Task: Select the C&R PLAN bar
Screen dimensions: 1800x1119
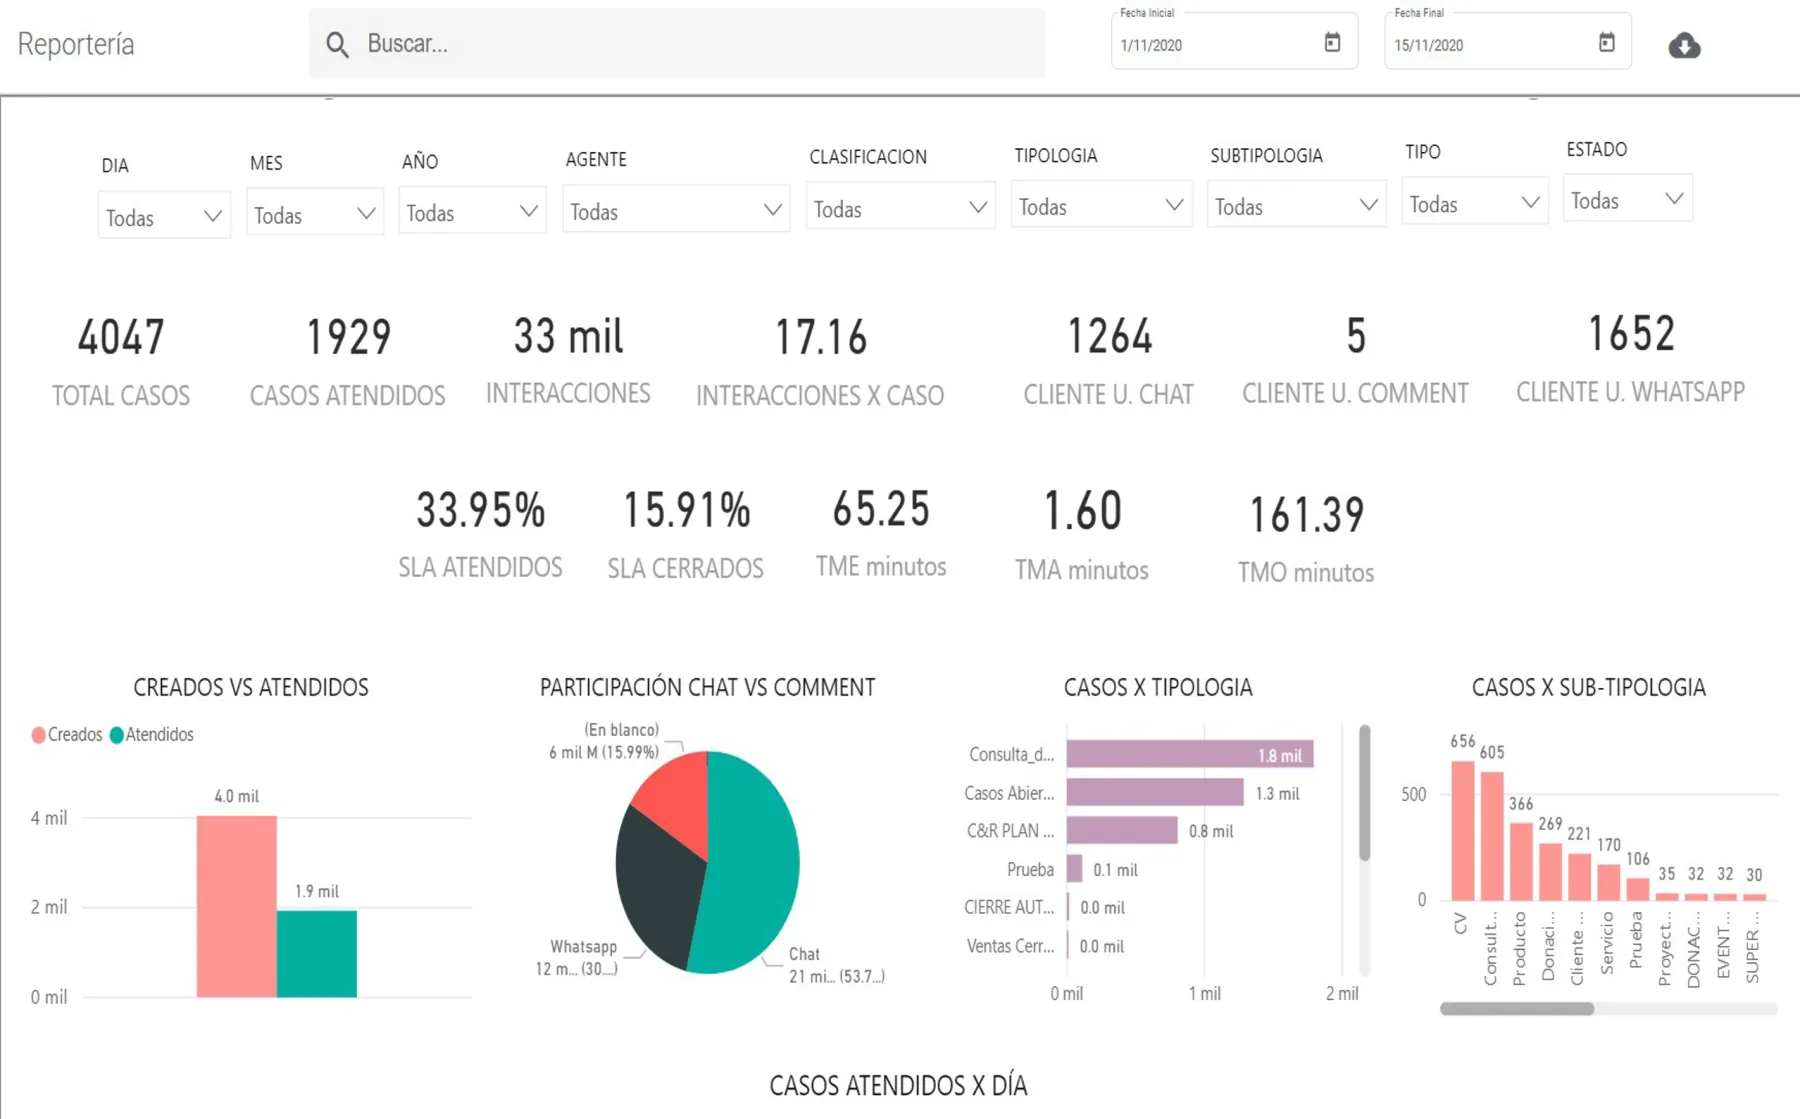Action: click(1122, 830)
